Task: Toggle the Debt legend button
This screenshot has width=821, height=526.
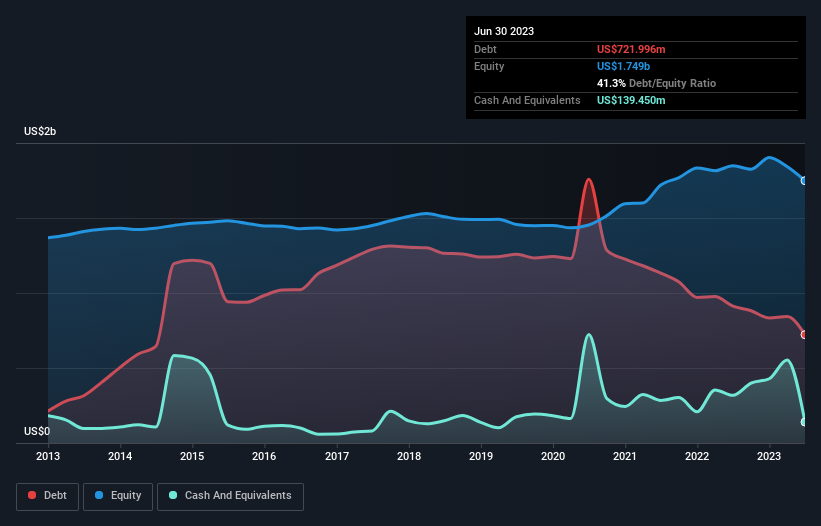Action: pos(47,496)
